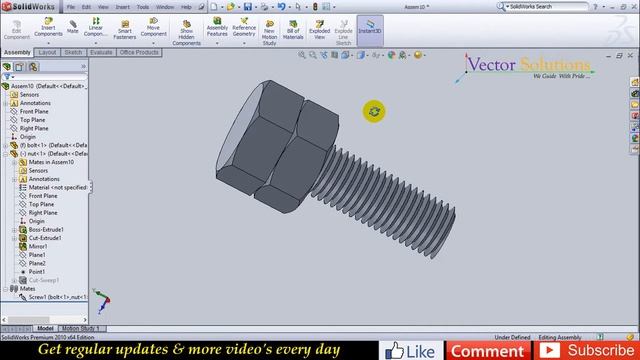
Task: Switch to the Layout tab
Action: [x=47, y=52]
